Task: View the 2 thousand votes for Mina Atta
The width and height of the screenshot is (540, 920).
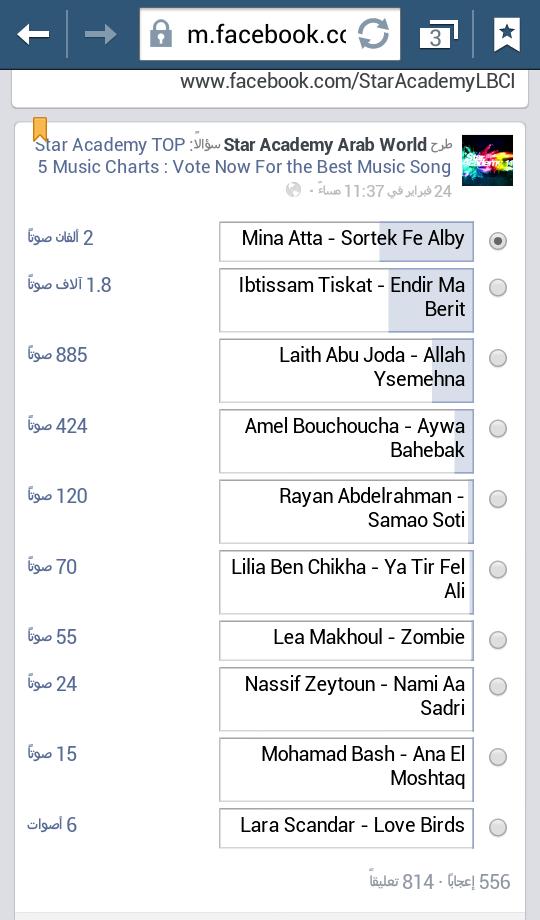Action: (60, 237)
